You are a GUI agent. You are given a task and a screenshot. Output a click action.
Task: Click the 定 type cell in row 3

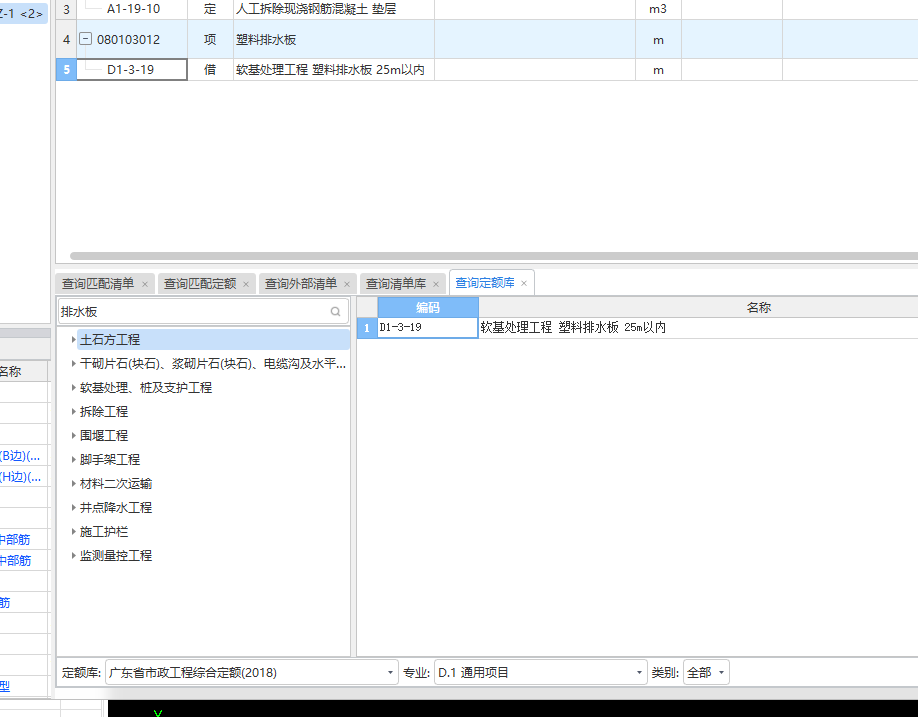(x=210, y=9)
